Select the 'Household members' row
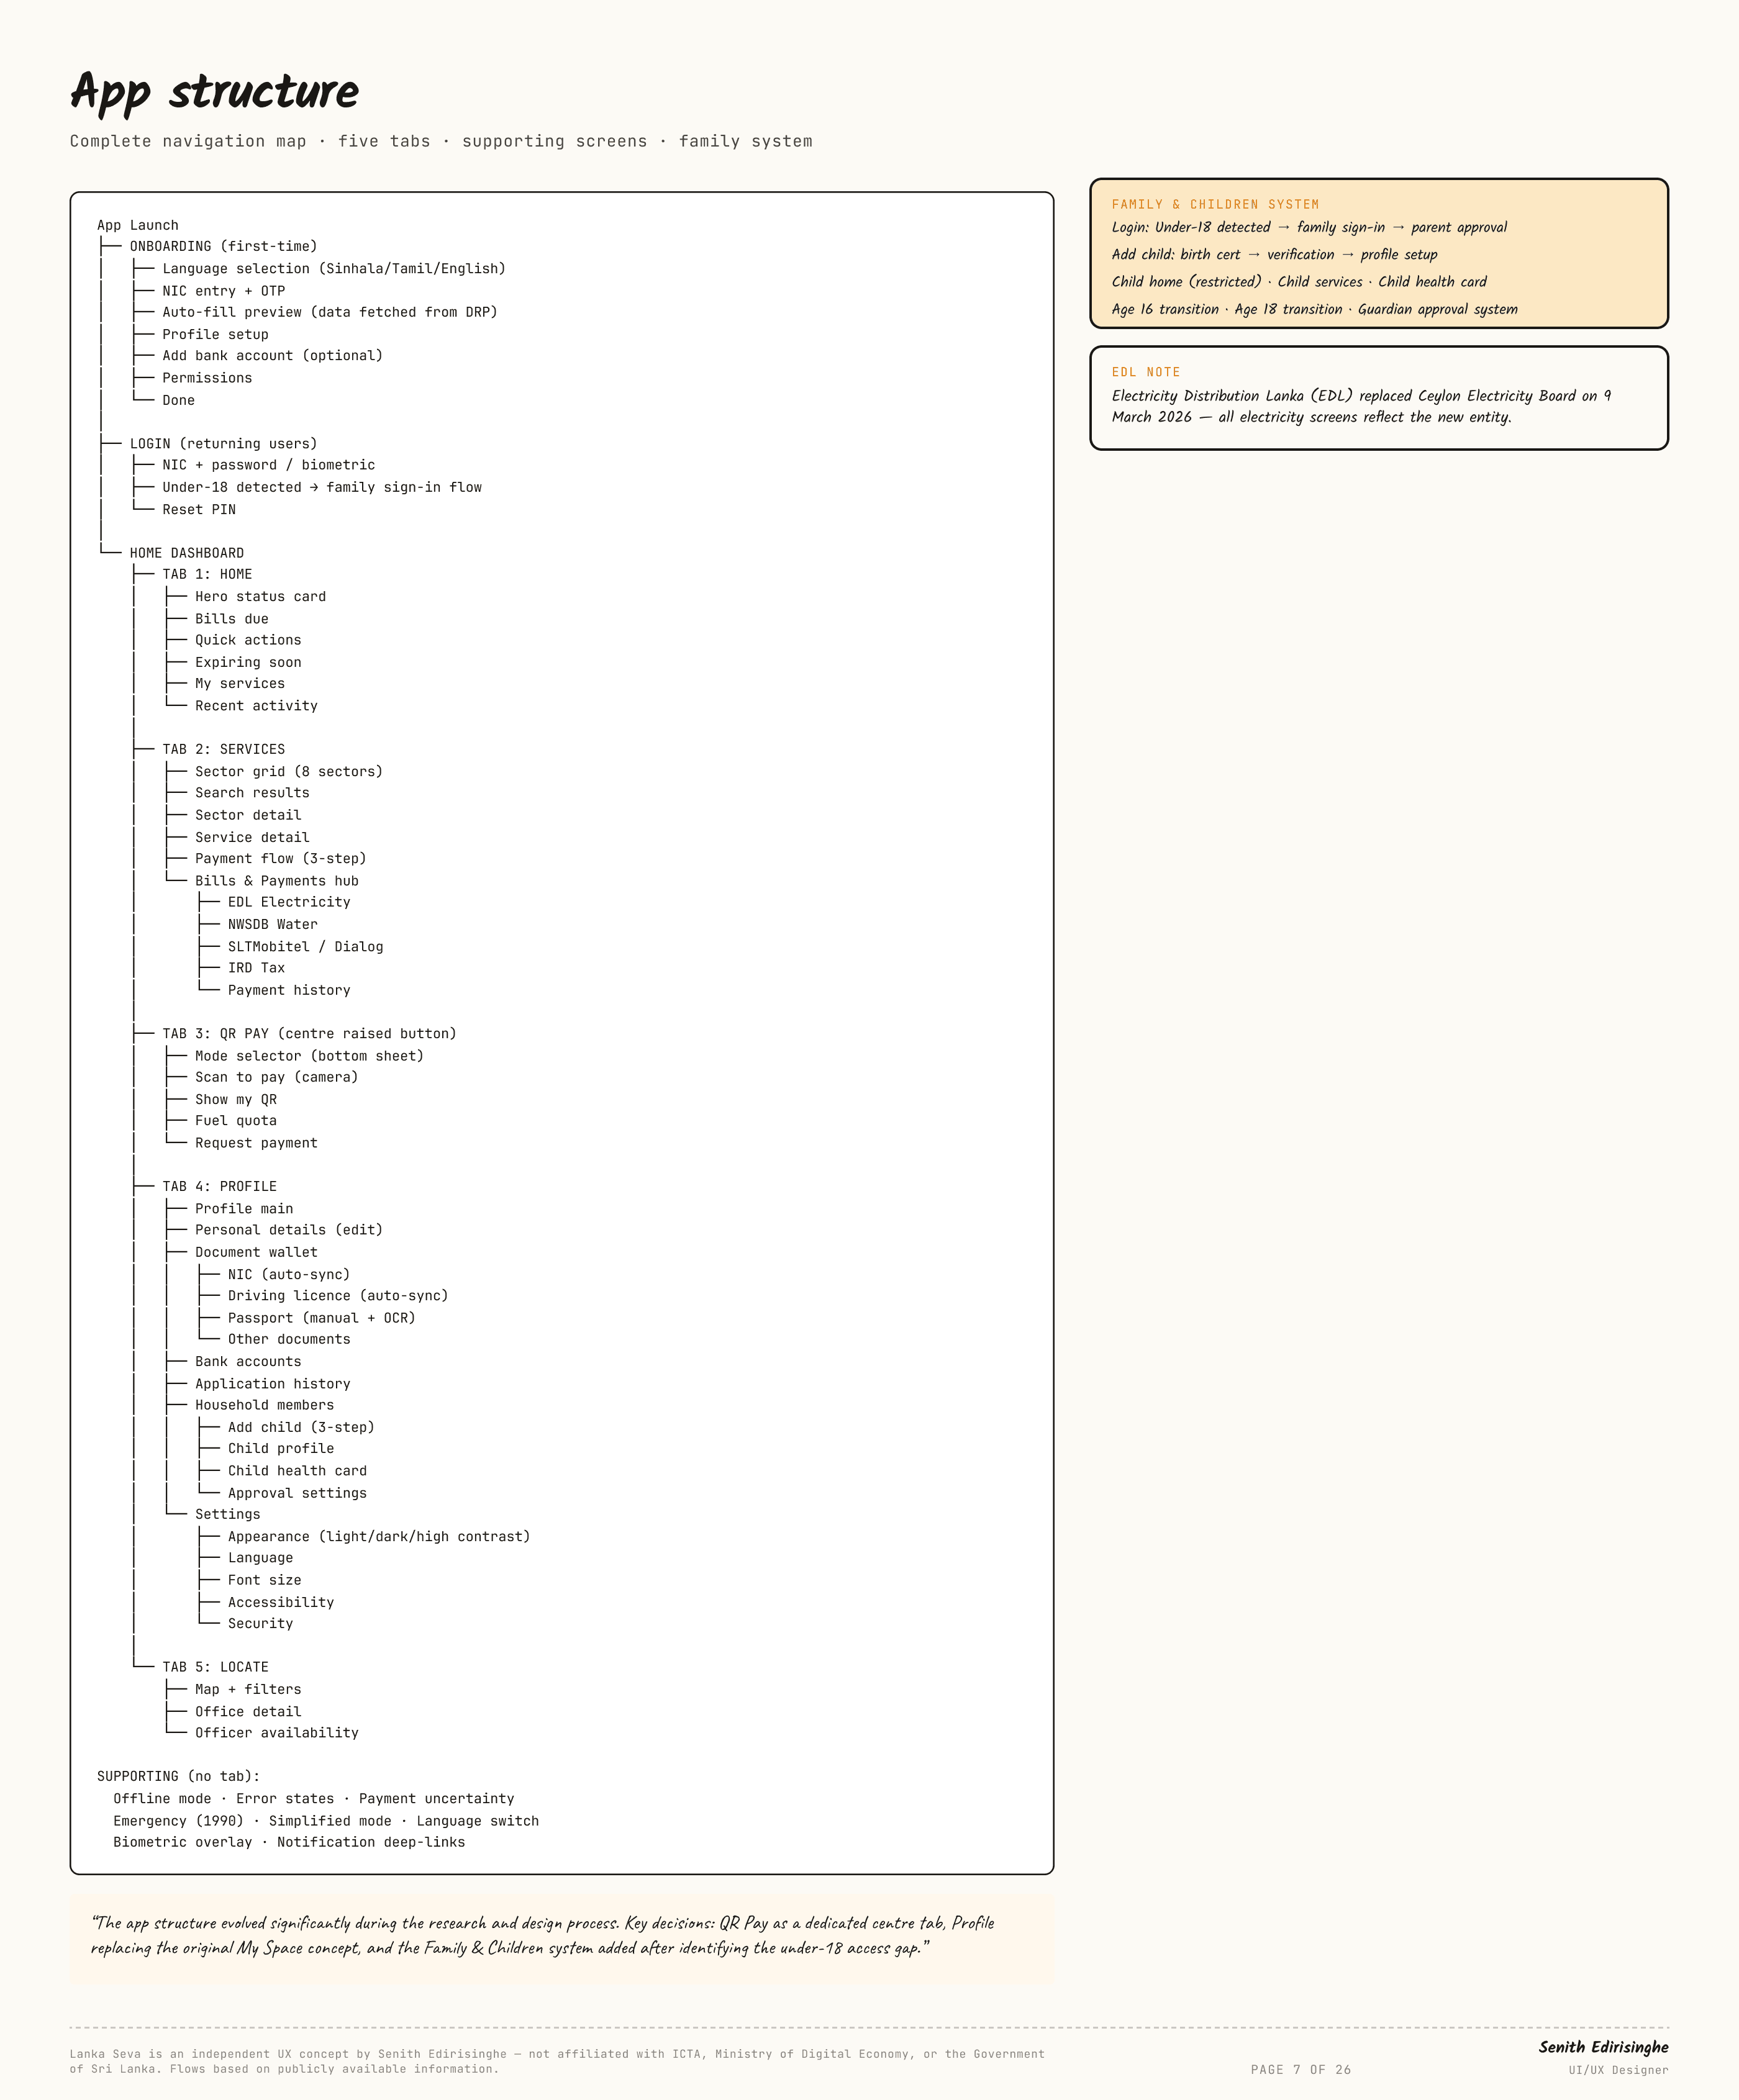Image resolution: width=1739 pixels, height=2100 pixels. click(x=264, y=1405)
